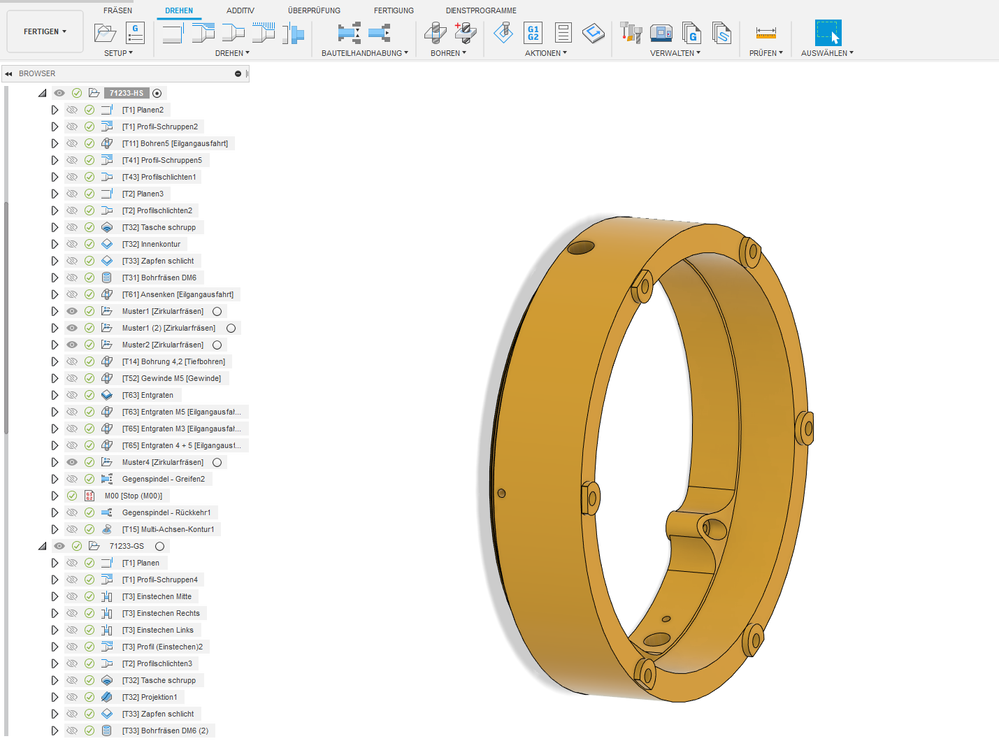
Task: Select [T32] Projektion1 operation
Action: (150, 697)
